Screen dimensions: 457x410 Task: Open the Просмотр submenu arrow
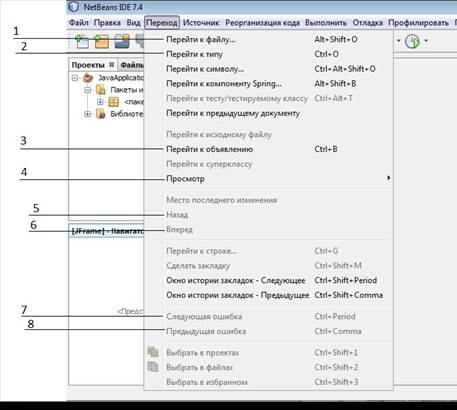click(388, 178)
